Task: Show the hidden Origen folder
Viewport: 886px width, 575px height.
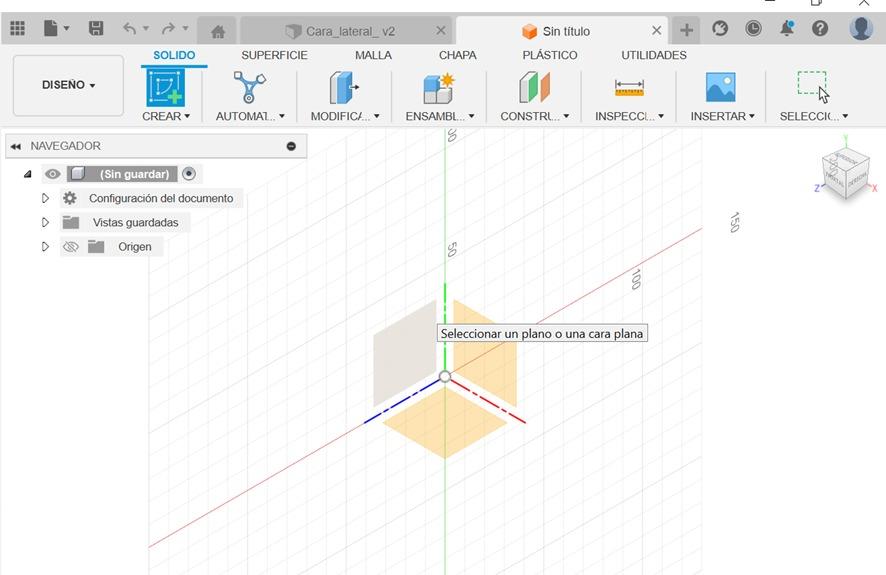Action: pos(71,247)
